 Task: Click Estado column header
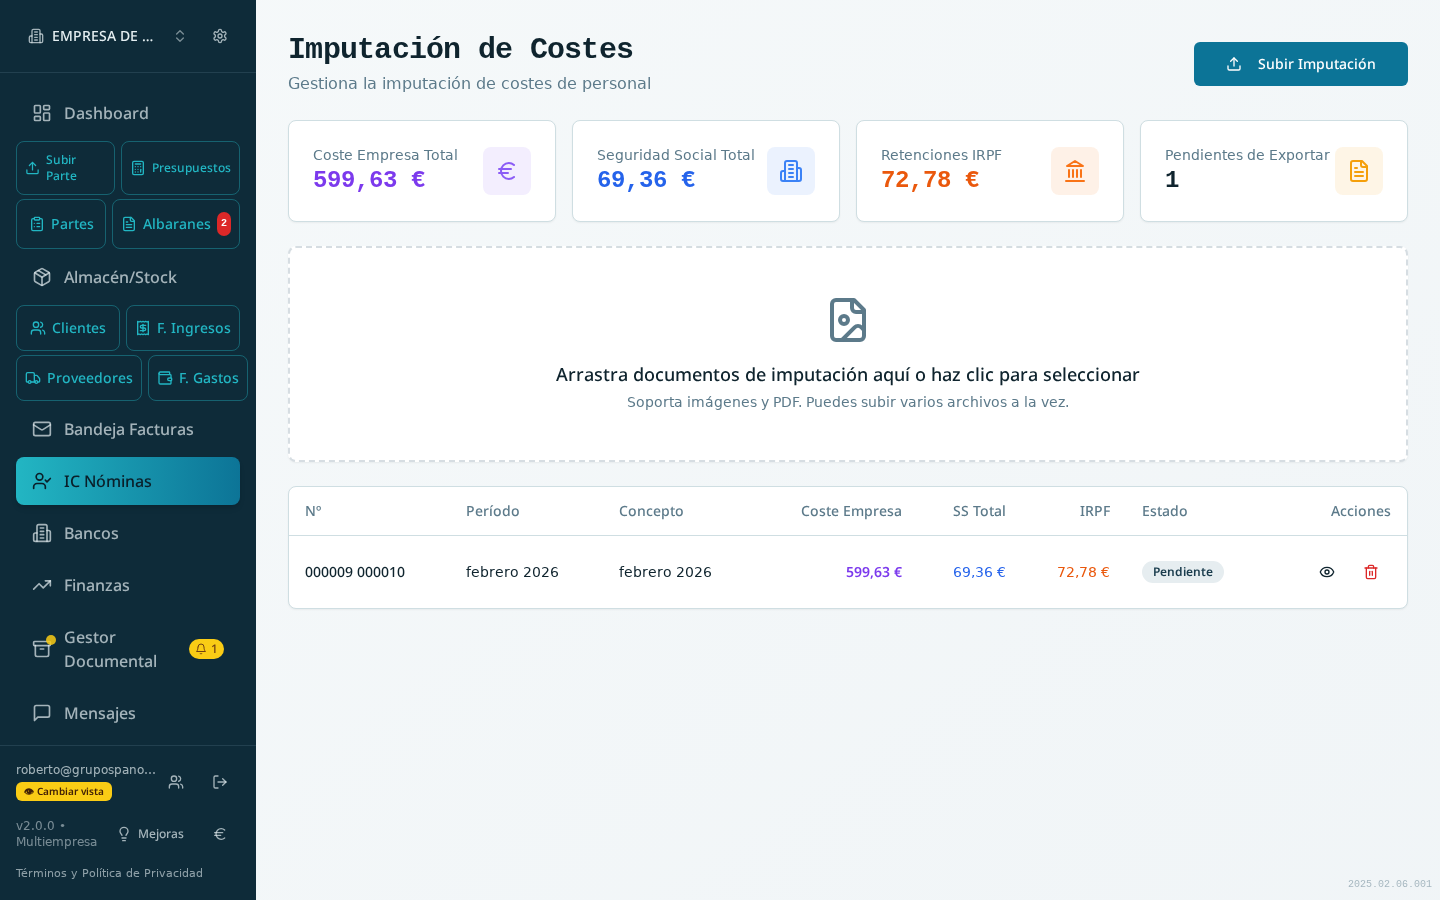(1165, 511)
